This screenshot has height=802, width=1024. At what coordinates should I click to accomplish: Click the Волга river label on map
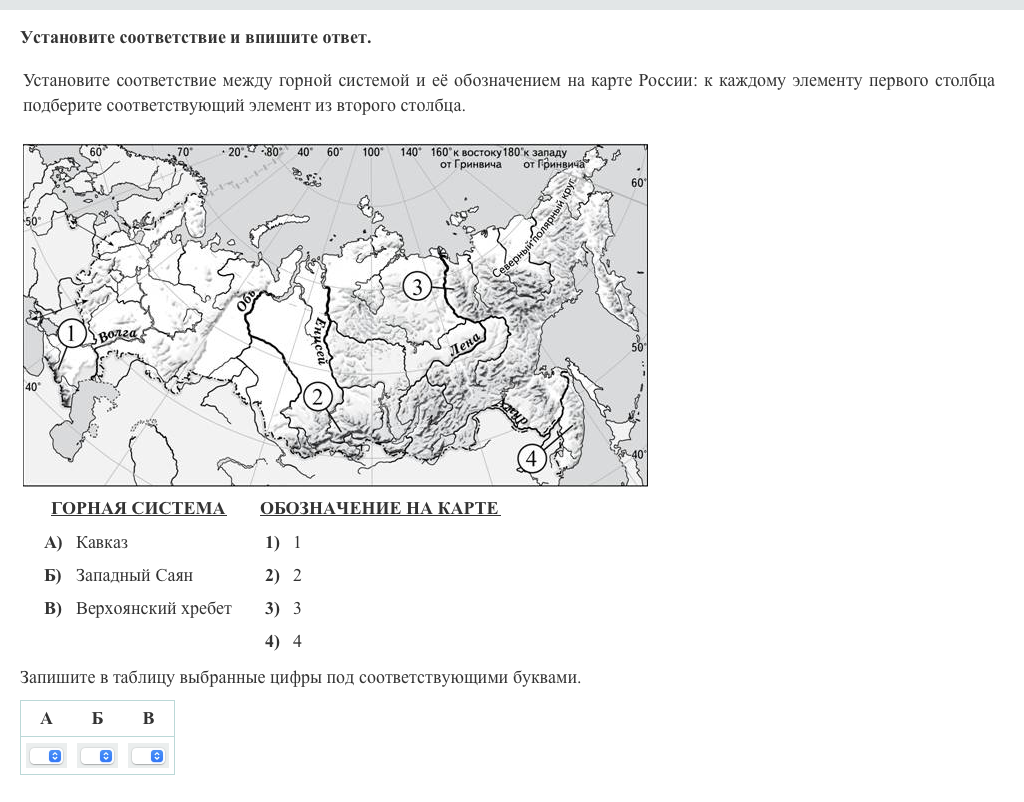(x=118, y=336)
